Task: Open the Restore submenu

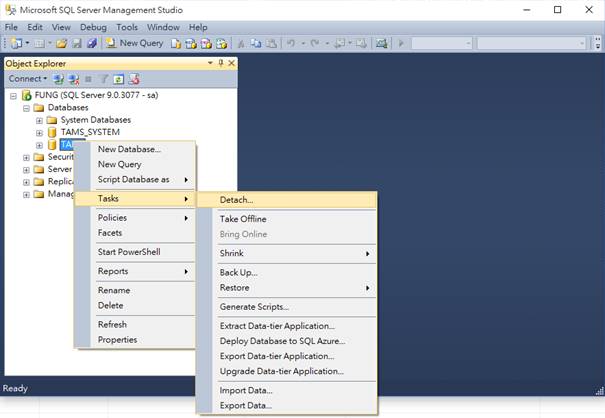Action: point(287,288)
